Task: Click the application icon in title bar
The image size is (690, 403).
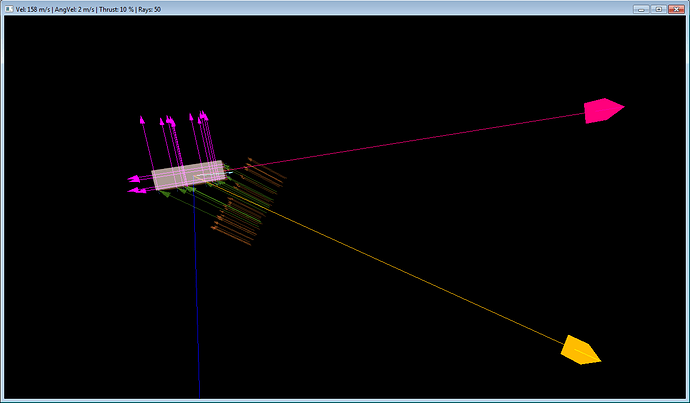Action: click(8, 9)
